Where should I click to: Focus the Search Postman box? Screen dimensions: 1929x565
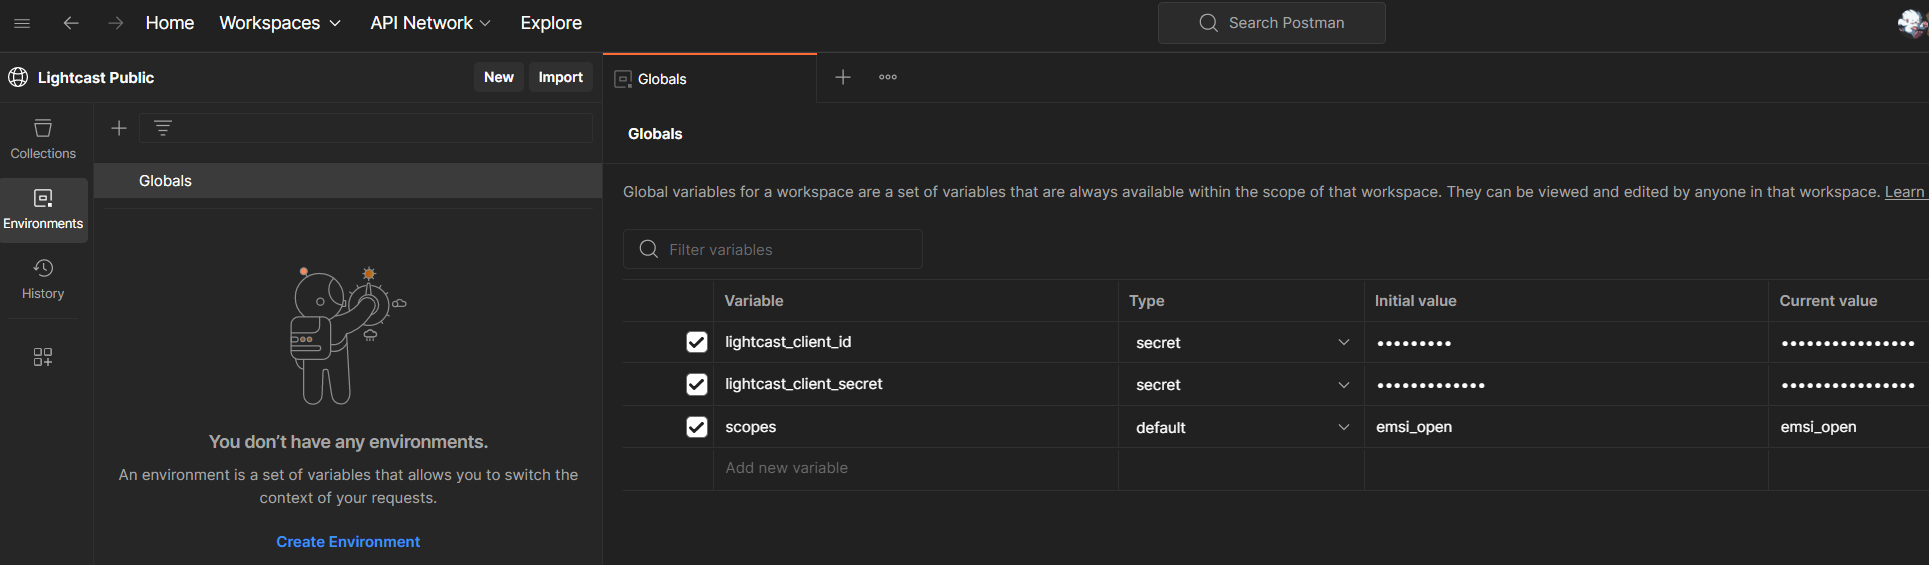1272,23
